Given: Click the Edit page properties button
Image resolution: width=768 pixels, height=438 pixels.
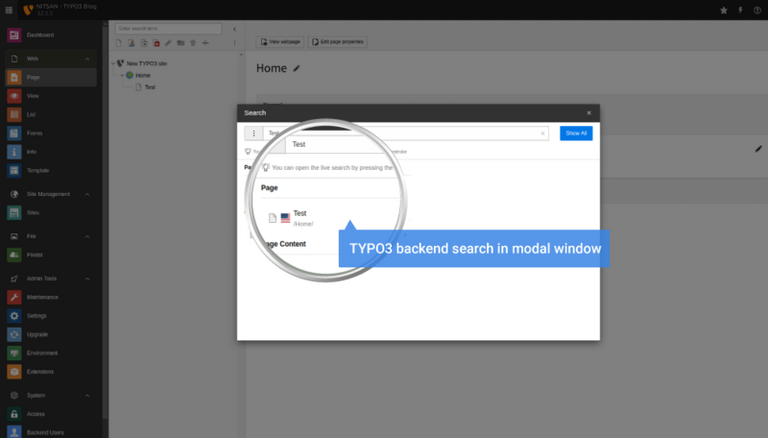Looking at the screenshot, I should [337, 42].
